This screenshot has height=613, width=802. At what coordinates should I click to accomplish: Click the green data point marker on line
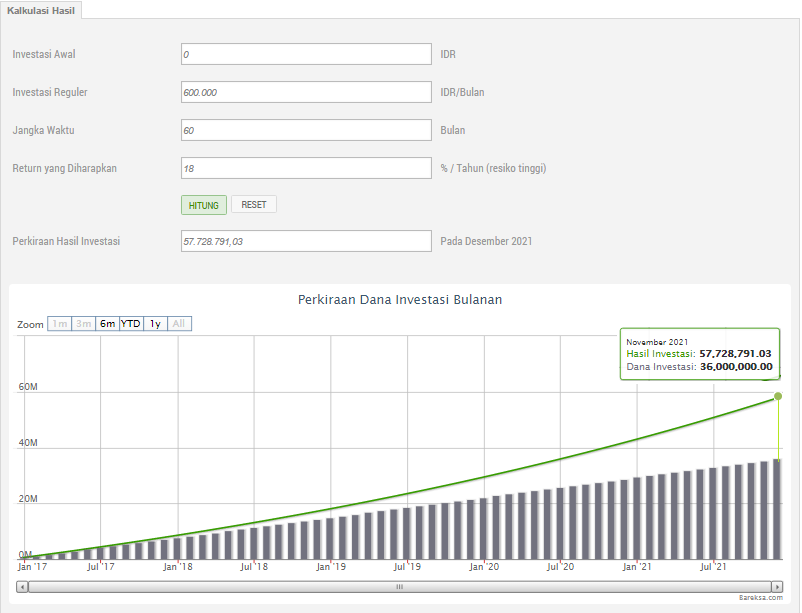pyautogui.click(x=778, y=396)
